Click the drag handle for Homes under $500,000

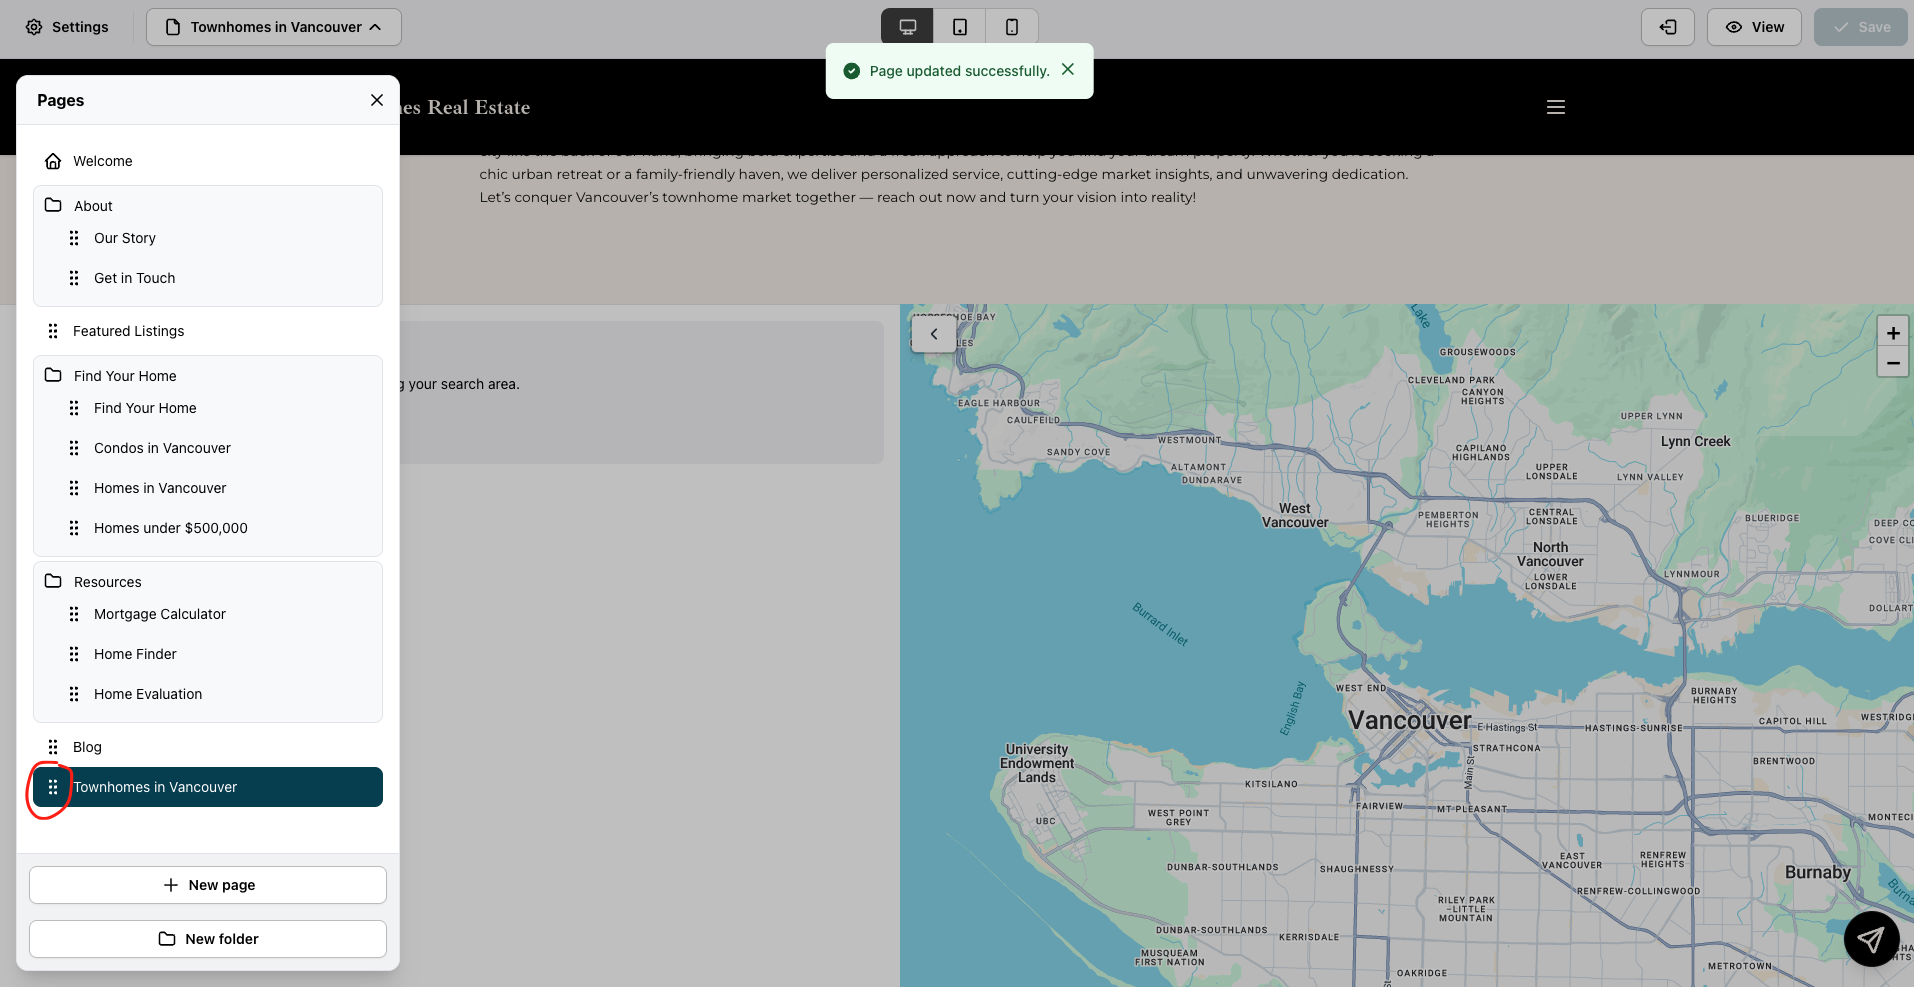(x=74, y=528)
